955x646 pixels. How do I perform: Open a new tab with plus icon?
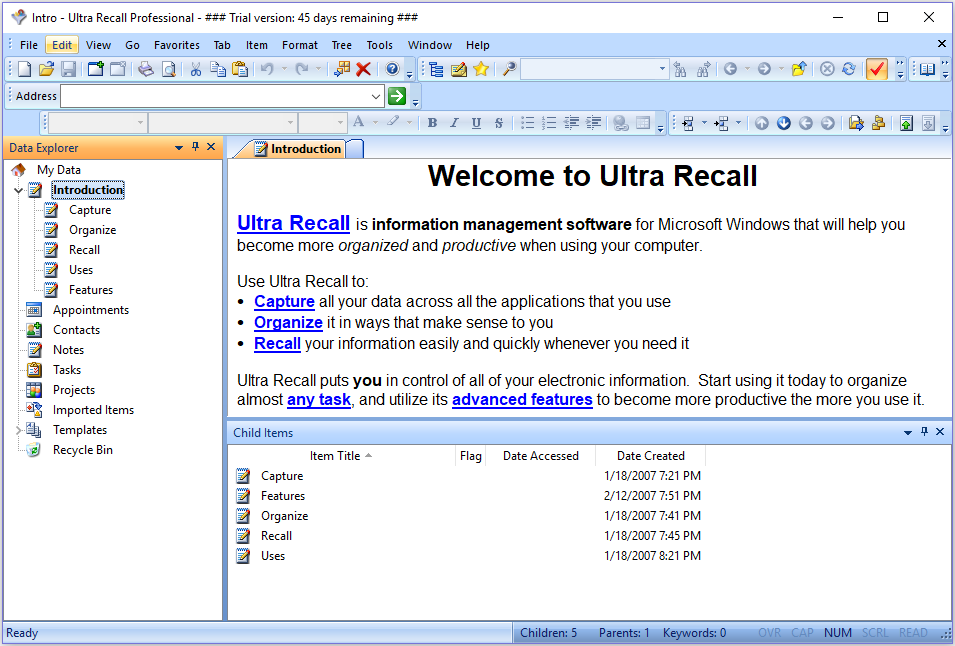point(96,69)
